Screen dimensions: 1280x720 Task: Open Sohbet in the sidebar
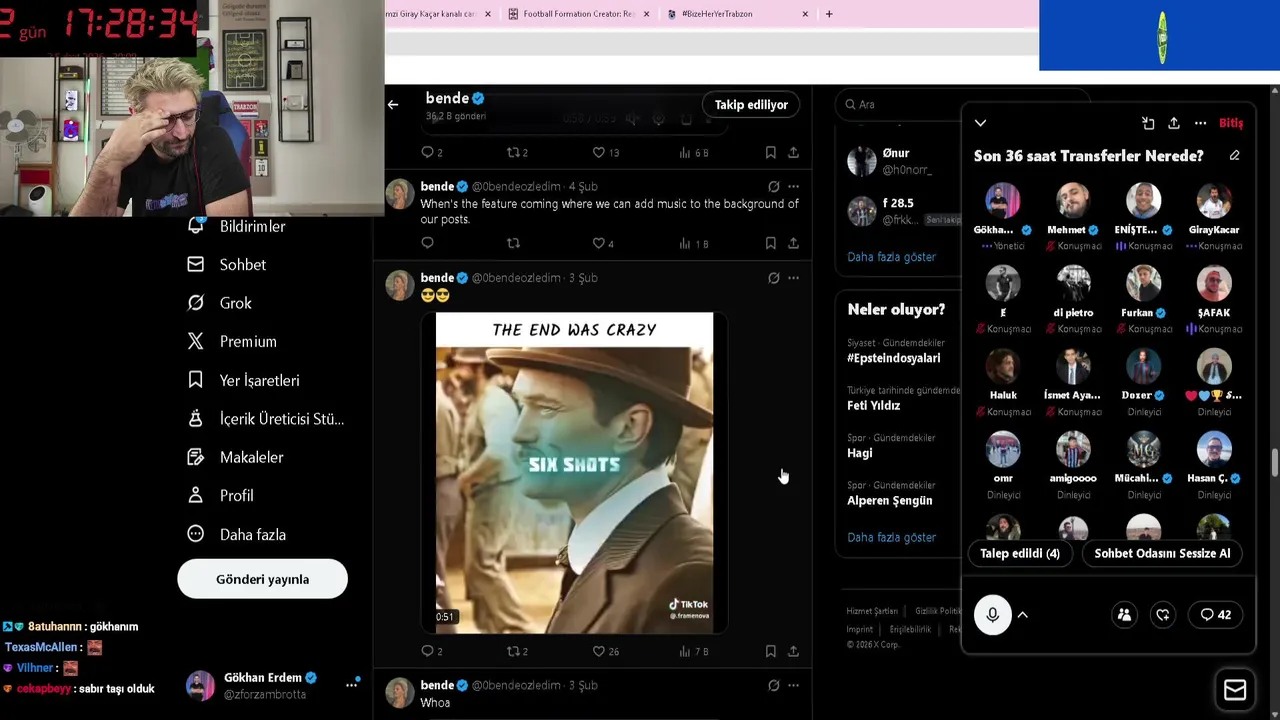point(227,264)
